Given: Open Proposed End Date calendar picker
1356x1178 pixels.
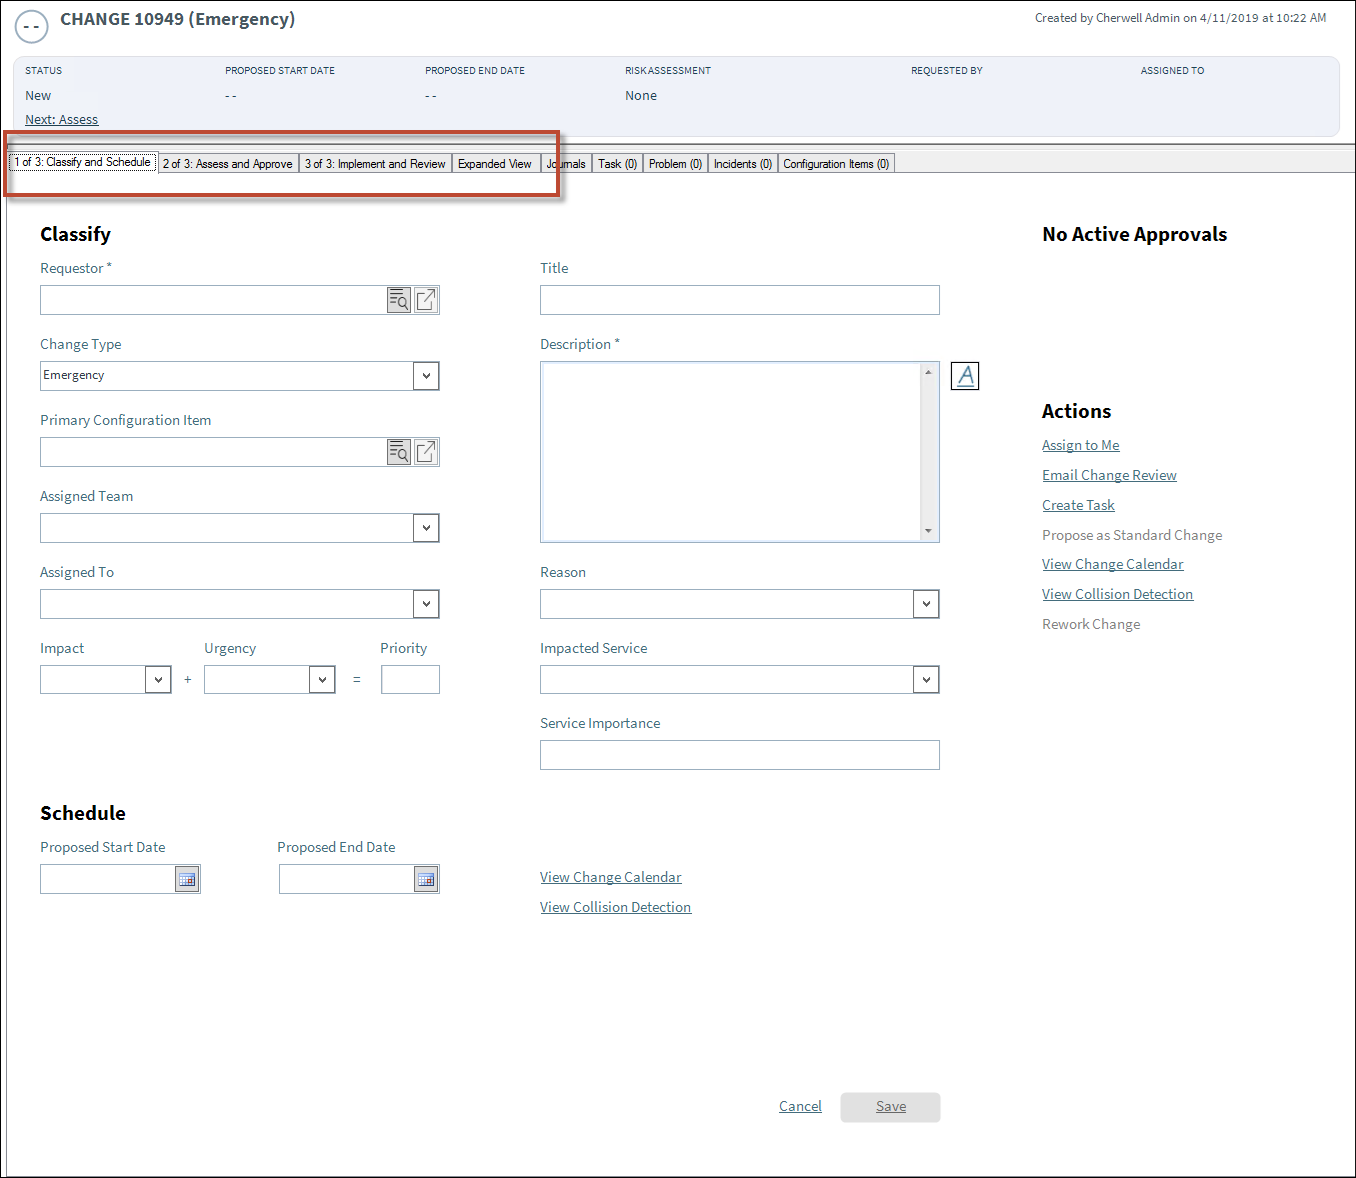Looking at the screenshot, I should tap(426, 879).
